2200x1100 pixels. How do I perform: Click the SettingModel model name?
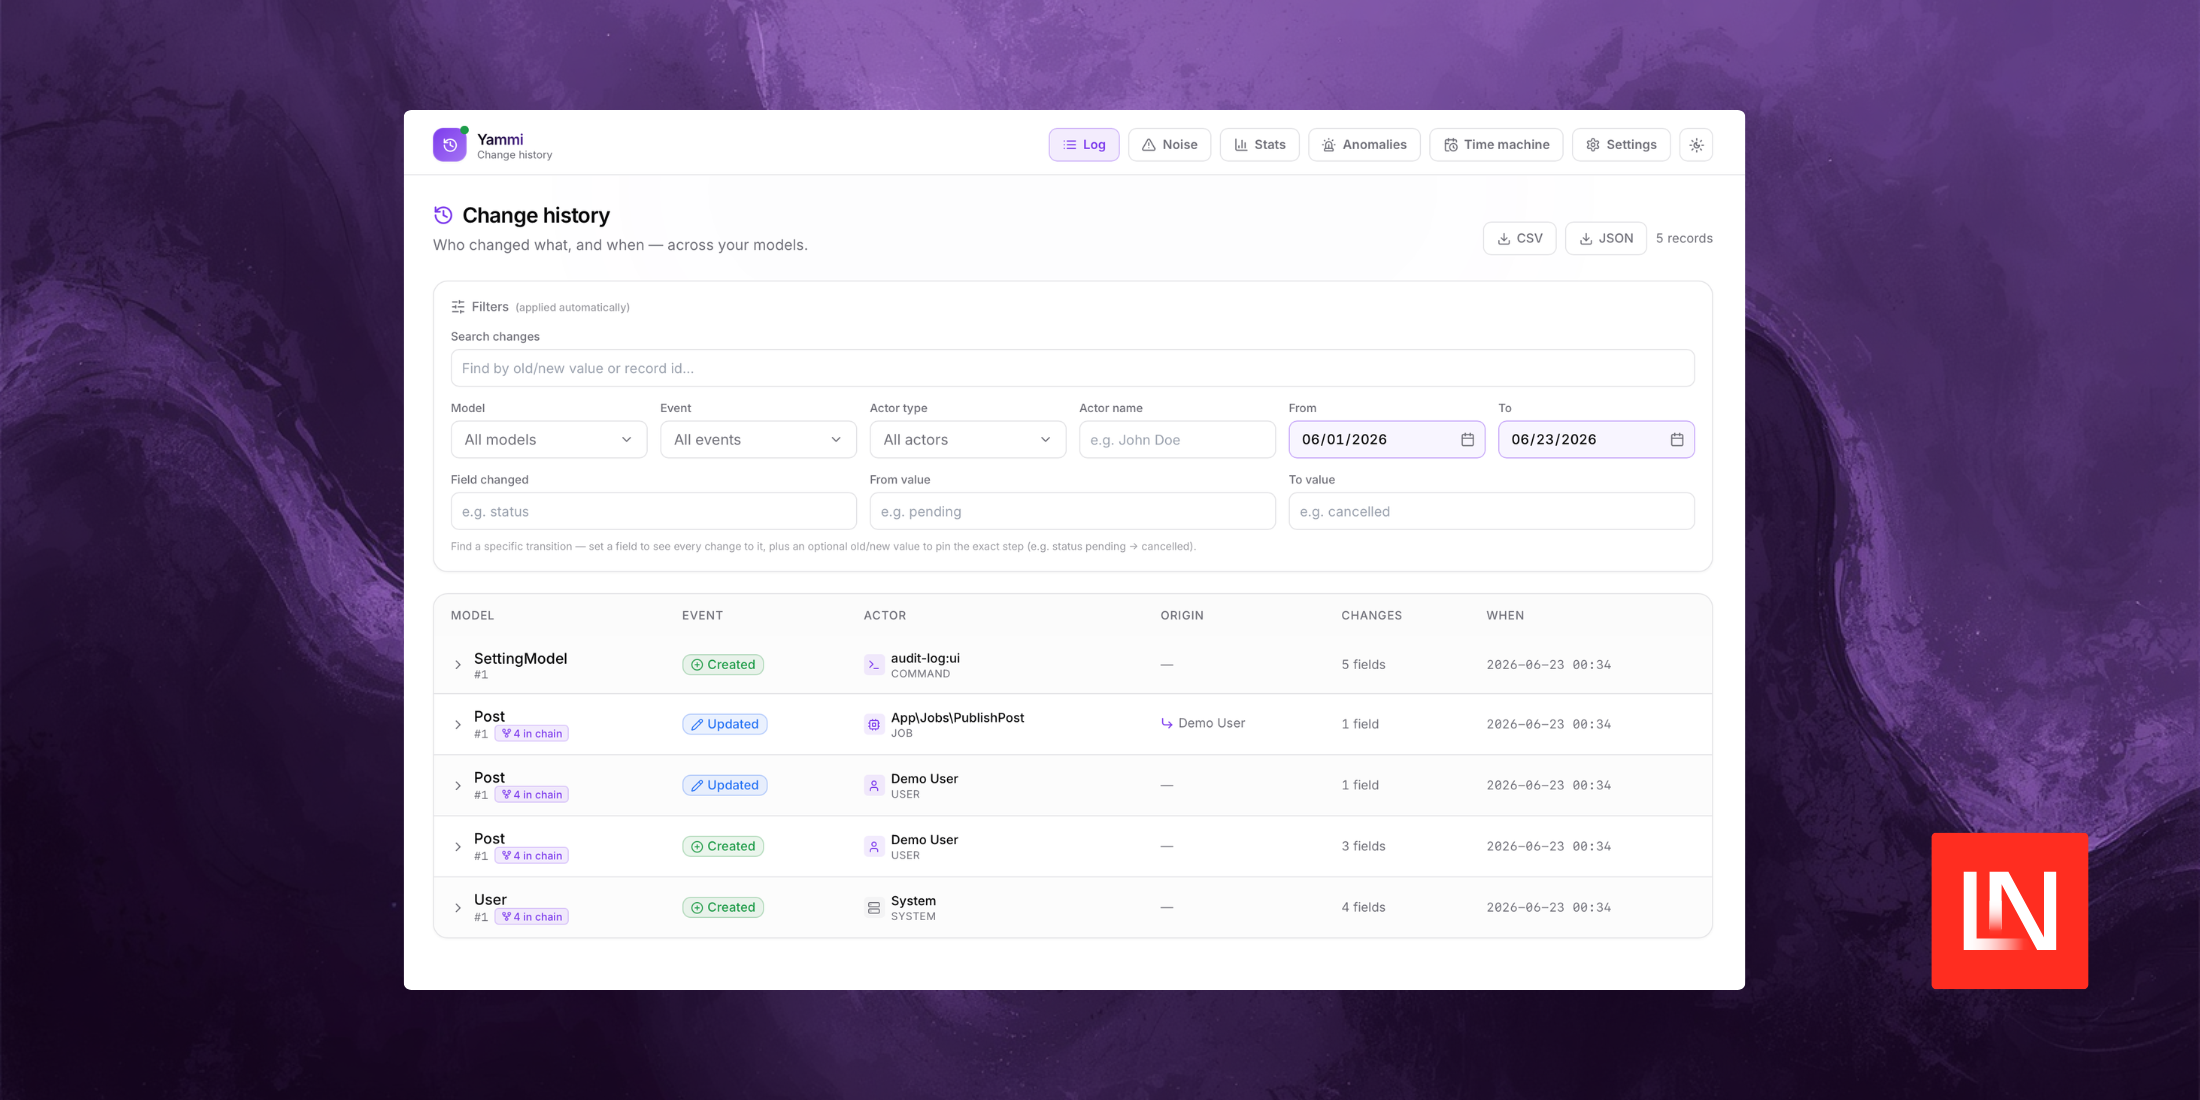click(520, 658)
